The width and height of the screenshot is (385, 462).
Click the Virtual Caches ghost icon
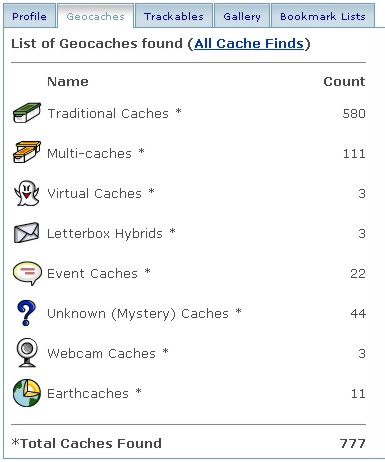click(27, 193)
